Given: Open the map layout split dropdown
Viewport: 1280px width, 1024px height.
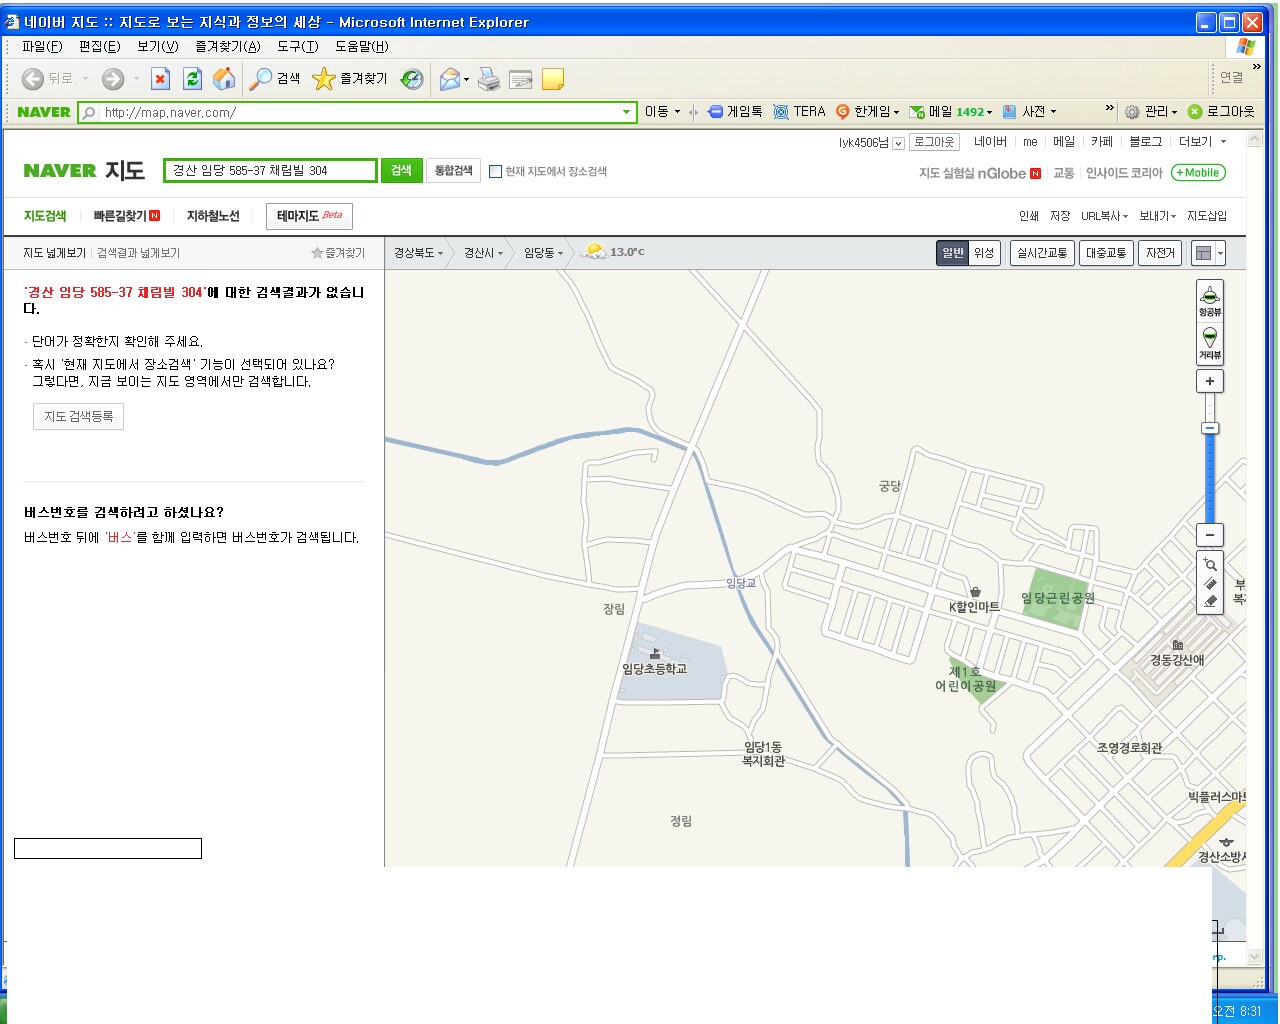Looking at the screenshot, I should 1220,253.
